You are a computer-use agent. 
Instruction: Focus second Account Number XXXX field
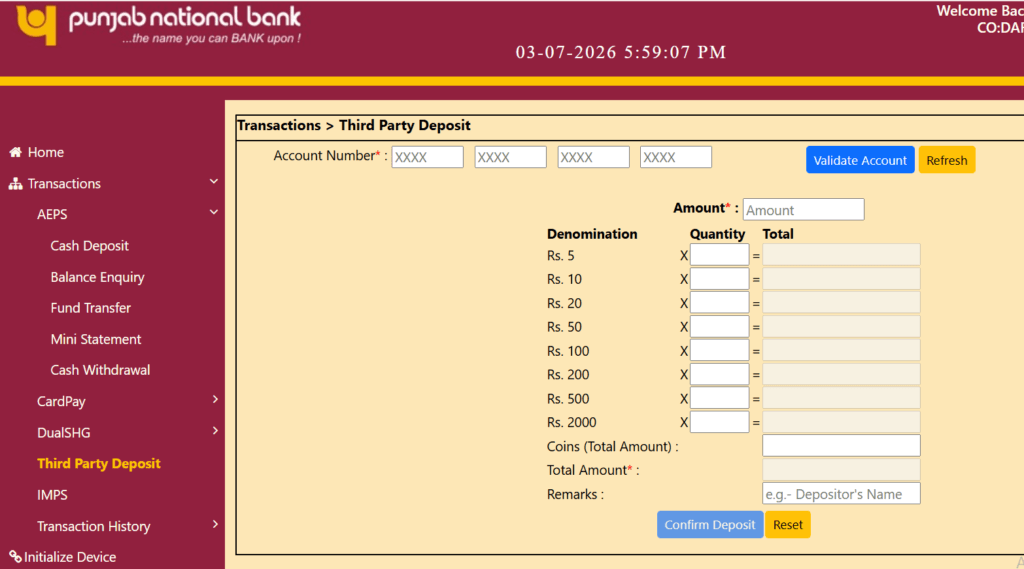click(510, 157)
